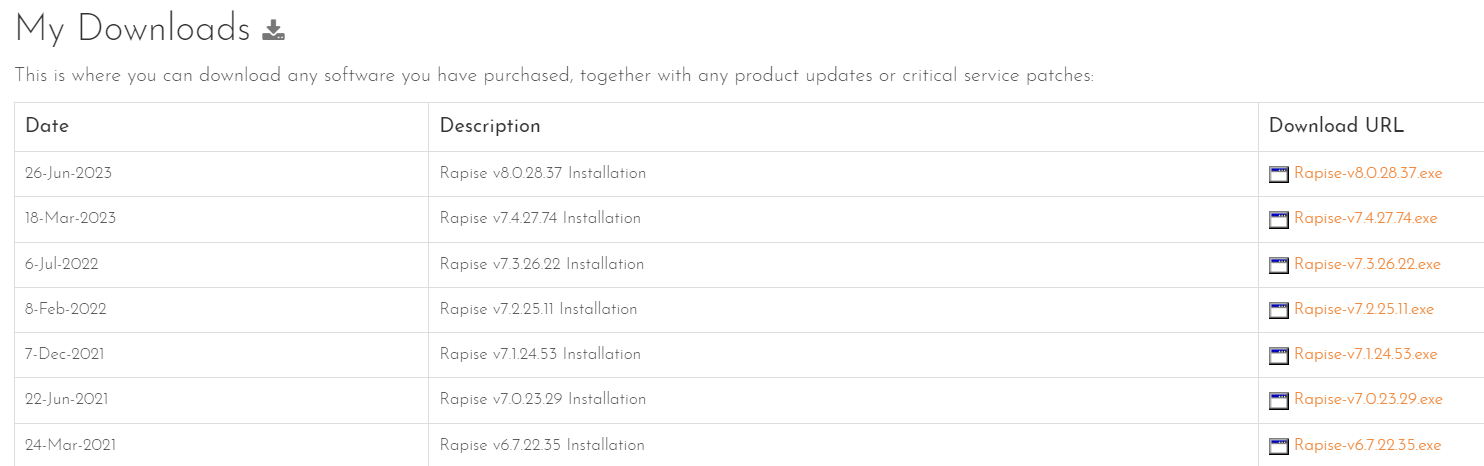Download Rapise-v6.7.22.35.exe link
The image size is (1484, 466).
click(1367, 445)
